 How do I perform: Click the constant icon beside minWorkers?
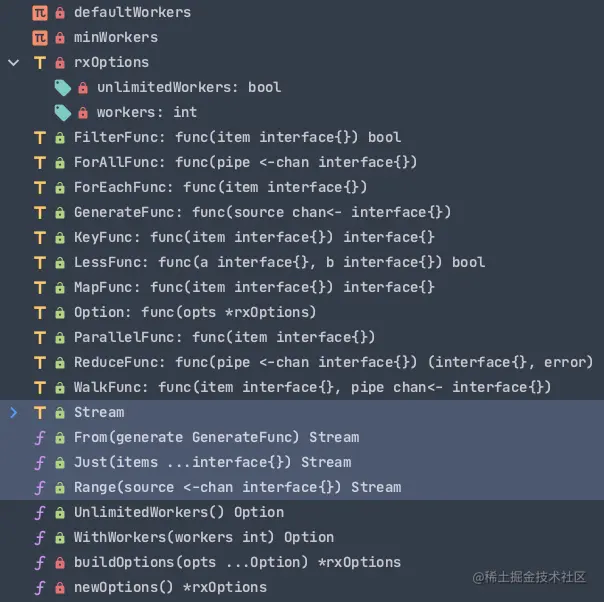pyautogui.click(x=40, y=37)
